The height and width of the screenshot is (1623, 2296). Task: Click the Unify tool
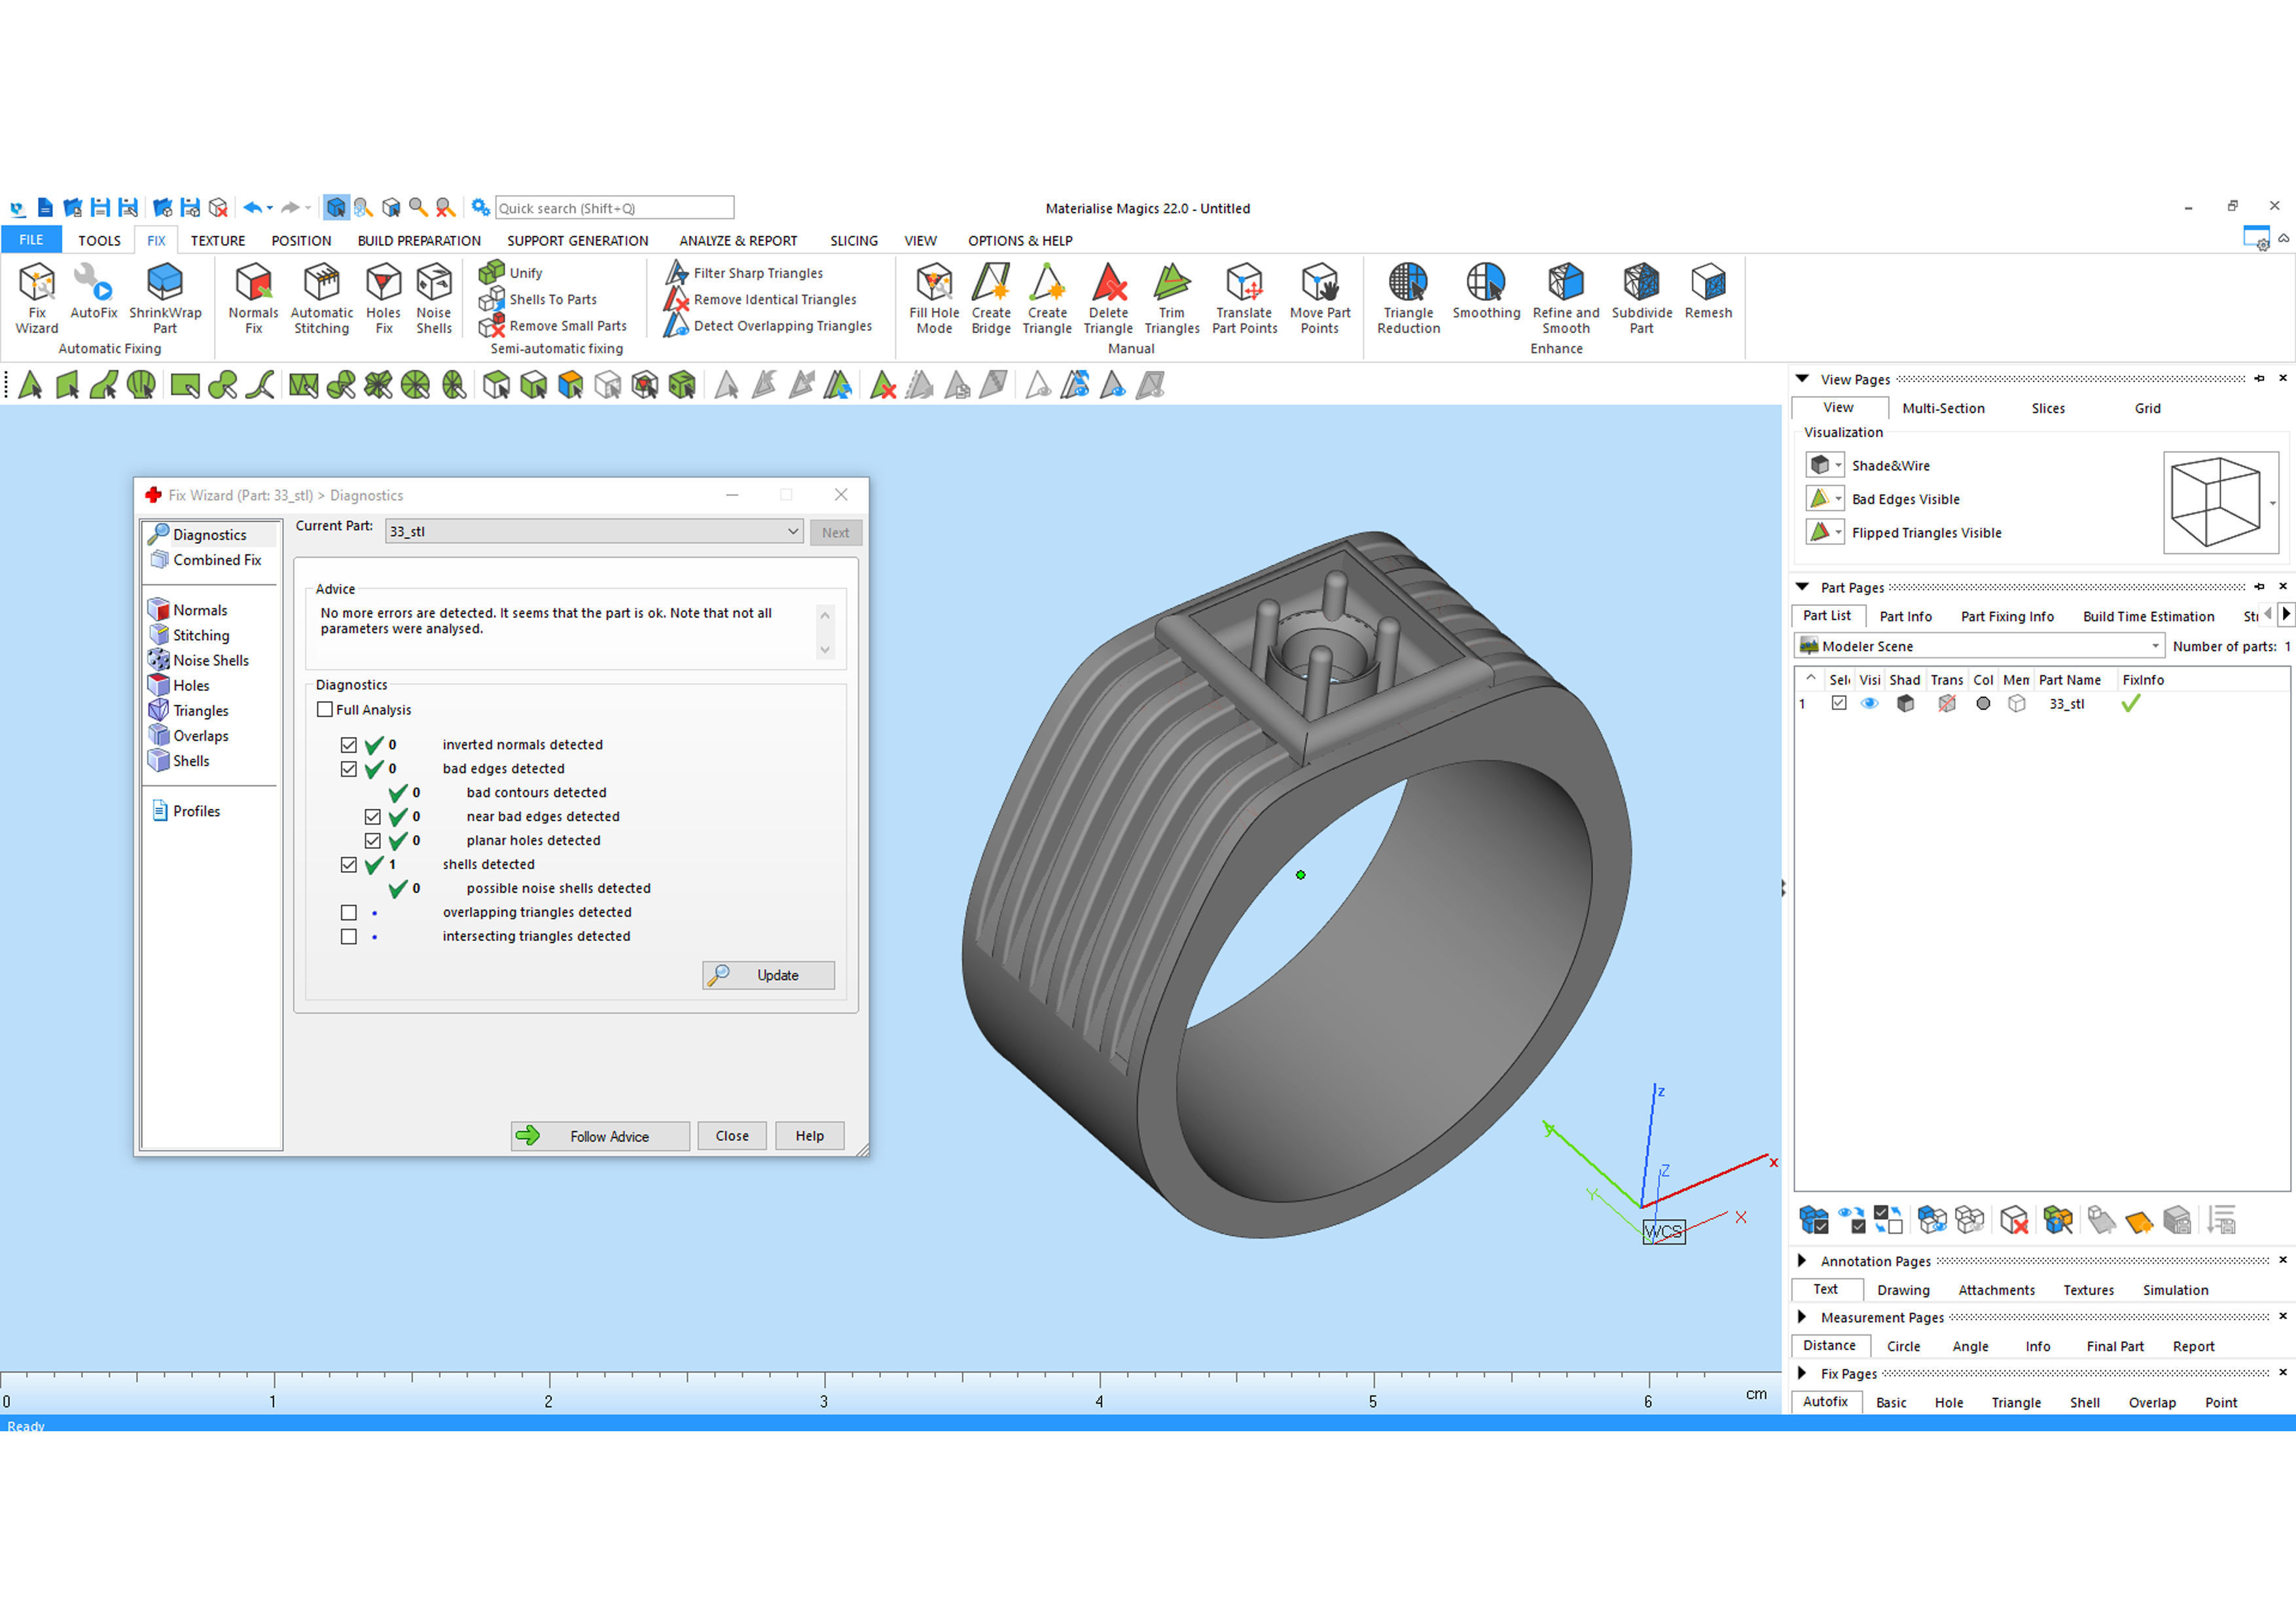tap(511, 272)
